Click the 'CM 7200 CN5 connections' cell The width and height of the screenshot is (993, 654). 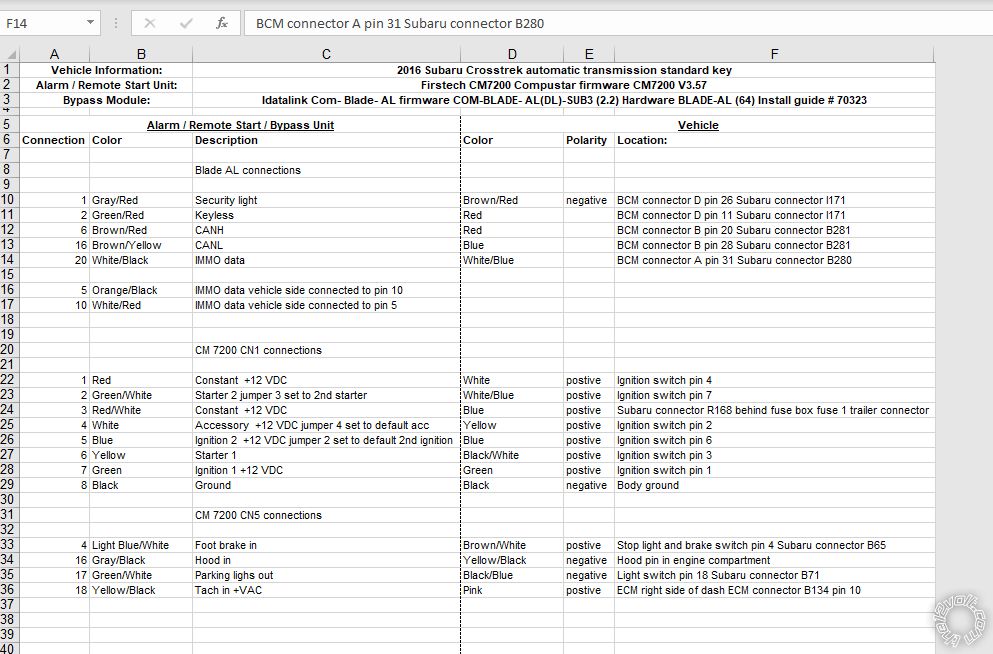[x=326, y=515]
